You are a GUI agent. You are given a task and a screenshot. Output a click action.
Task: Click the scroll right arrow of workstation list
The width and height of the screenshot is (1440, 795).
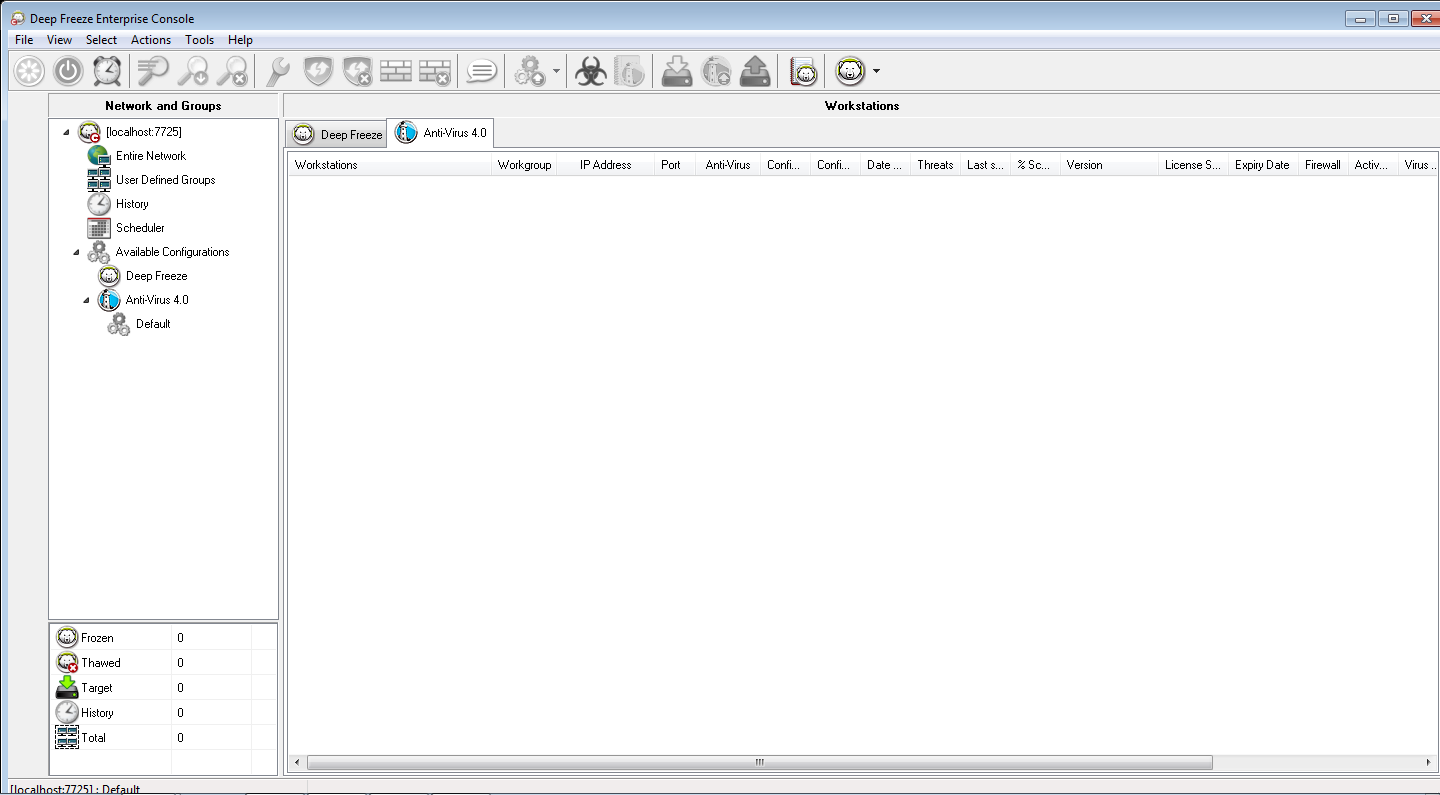click(x=1428, y=762)
